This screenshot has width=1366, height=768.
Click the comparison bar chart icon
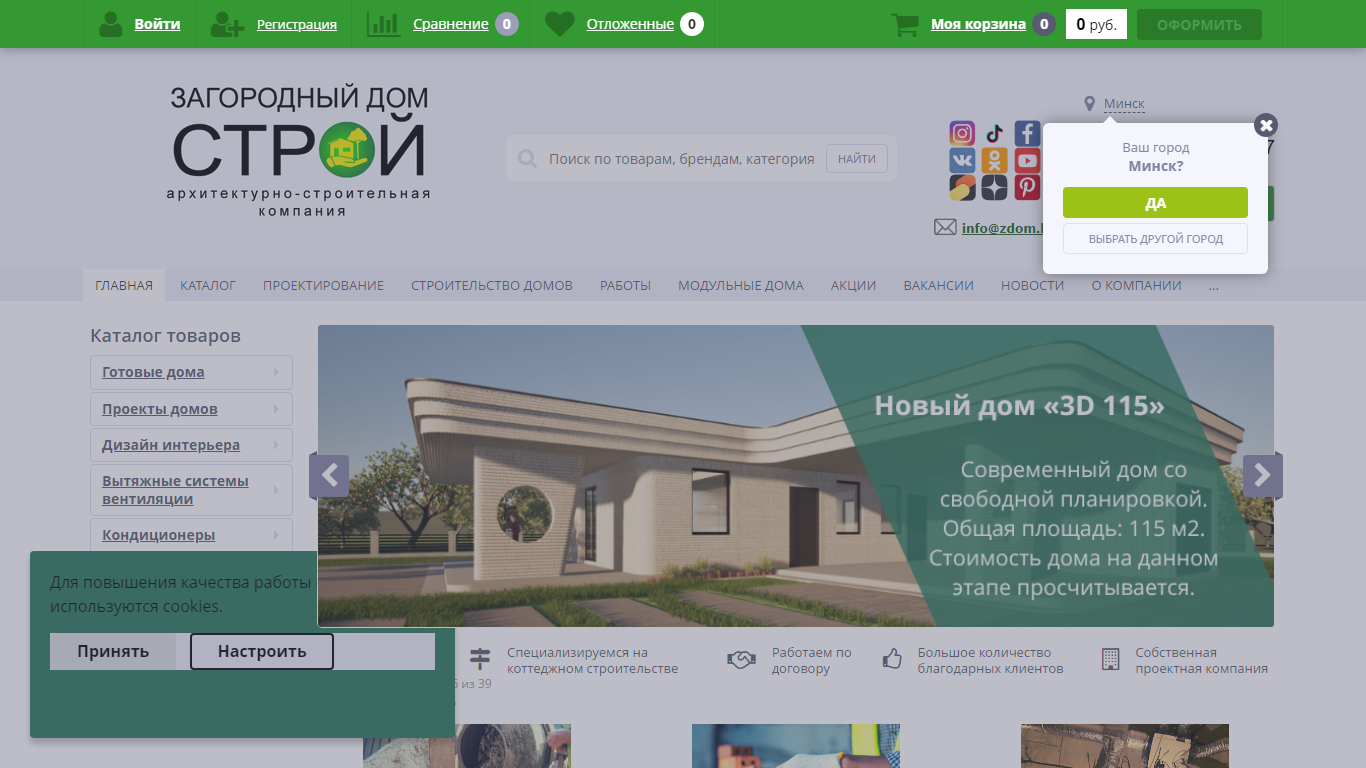(383, 24)
